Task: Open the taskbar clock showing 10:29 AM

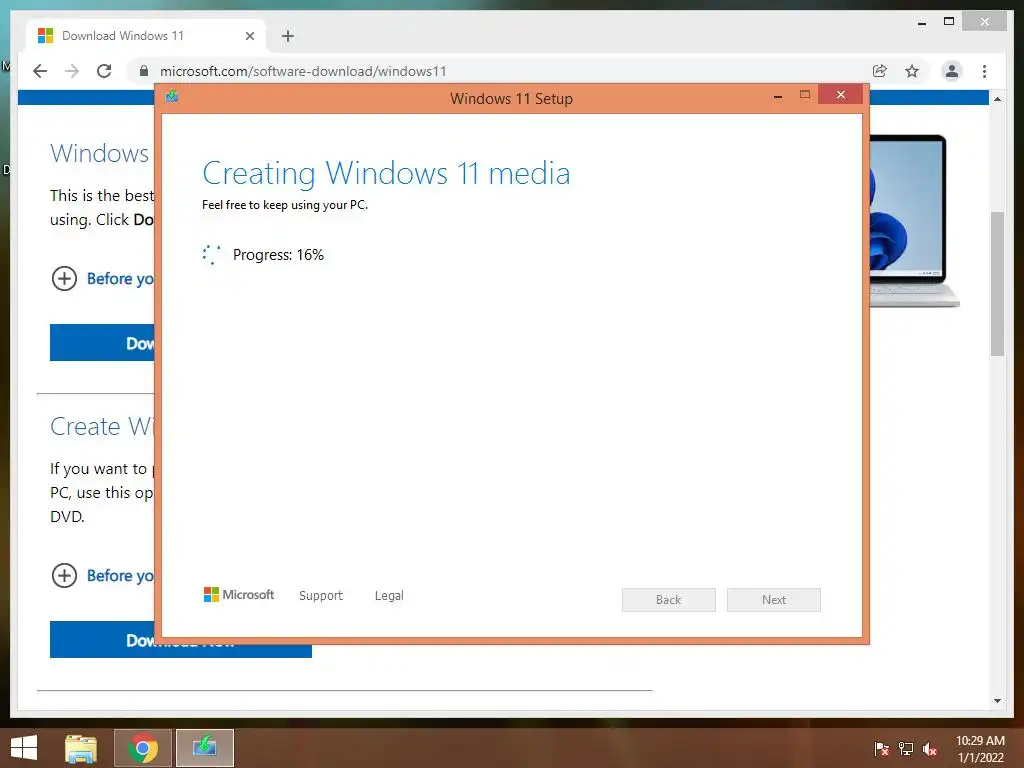Action: (x=980, y=749)
